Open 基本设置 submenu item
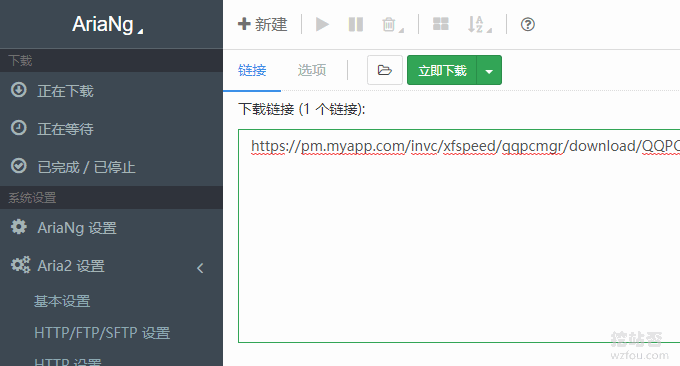The width and height of the screenshot is (680, 366). (62, 301)
